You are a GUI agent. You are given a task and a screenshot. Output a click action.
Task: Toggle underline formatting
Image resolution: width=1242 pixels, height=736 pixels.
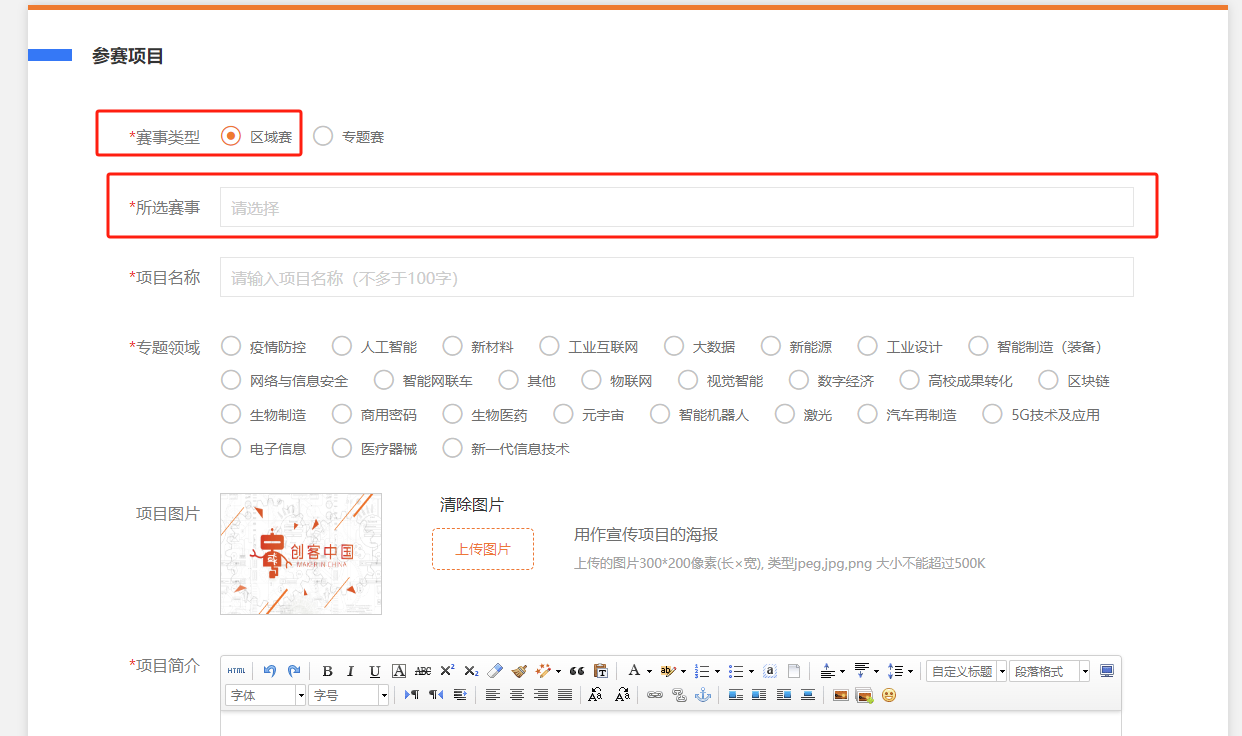pos(375,671)
